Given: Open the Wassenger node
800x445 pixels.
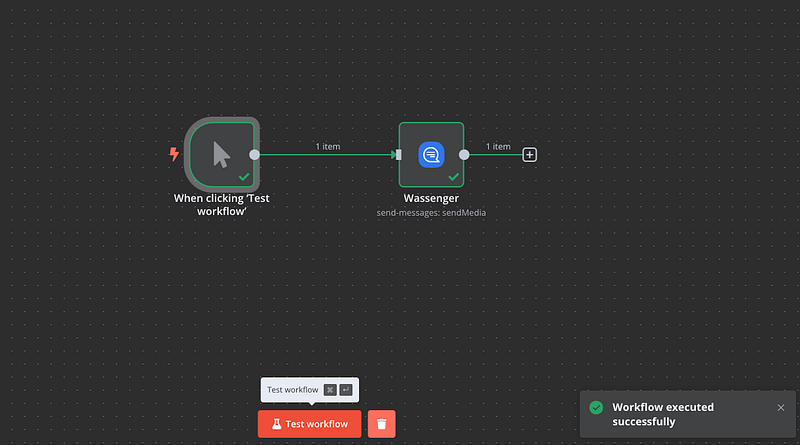Looking at the screenshot, I should (431, 154).
